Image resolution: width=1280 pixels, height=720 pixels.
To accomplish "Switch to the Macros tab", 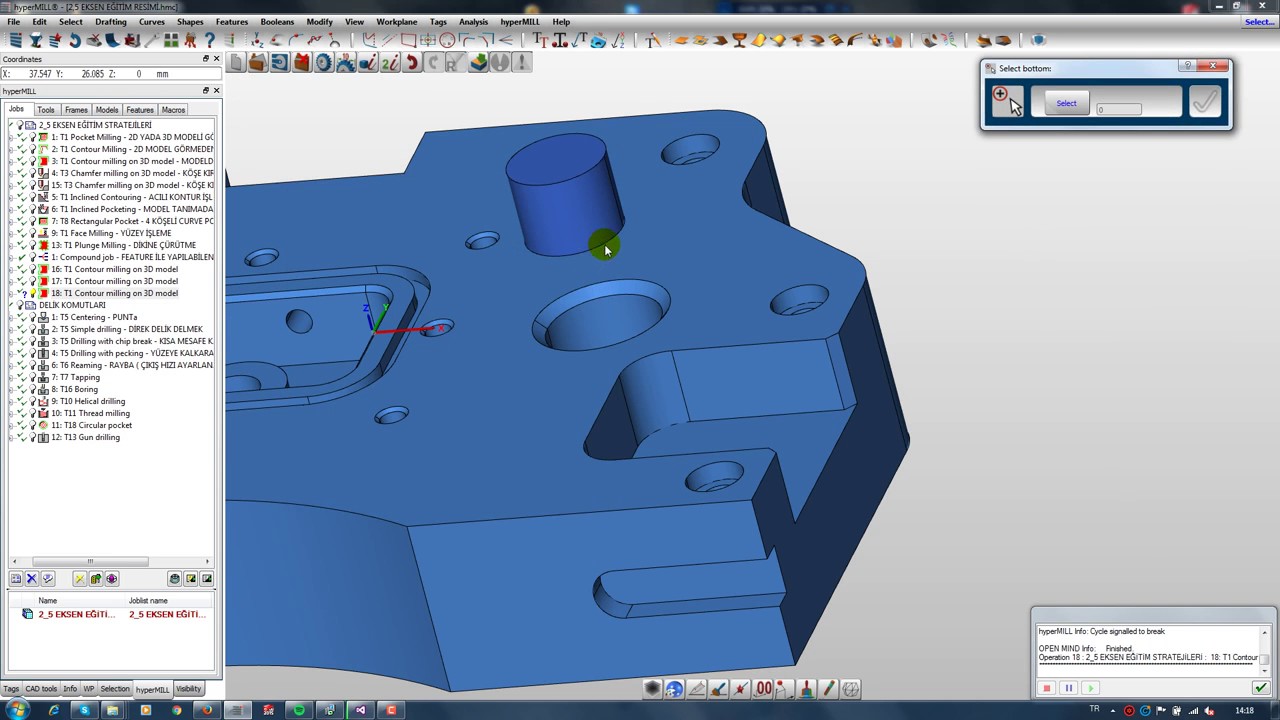I will (173, 110).
